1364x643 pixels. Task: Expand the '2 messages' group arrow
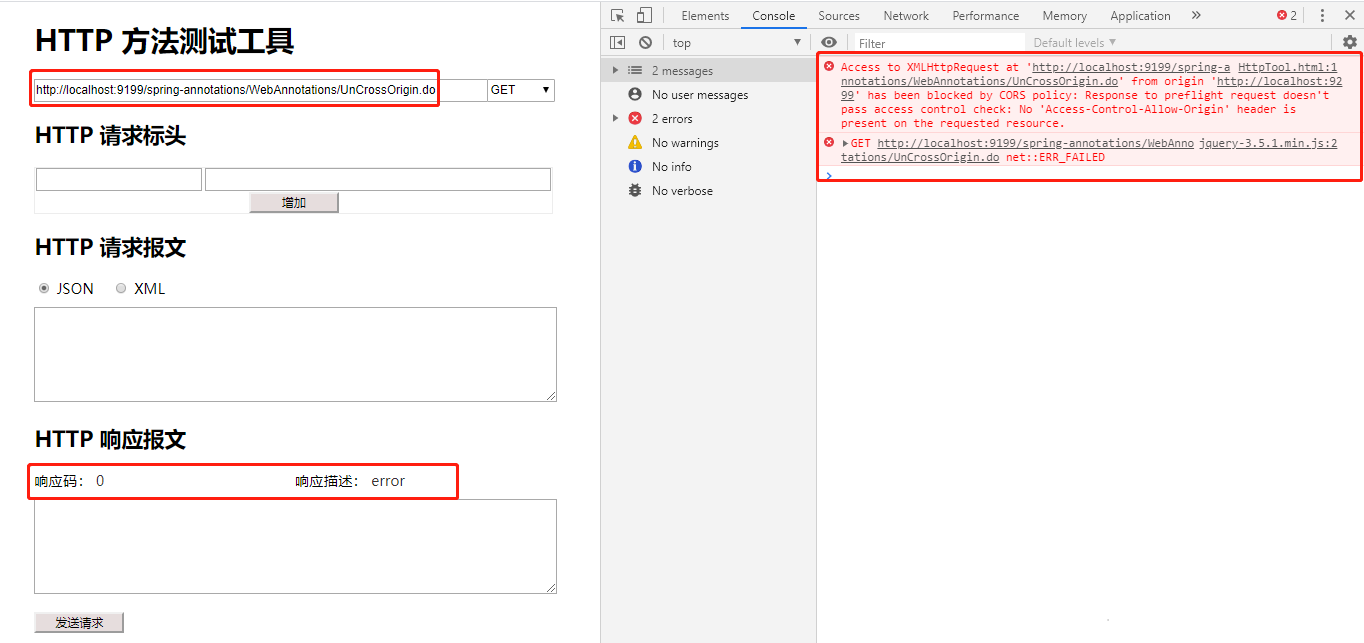pos(615,70)
